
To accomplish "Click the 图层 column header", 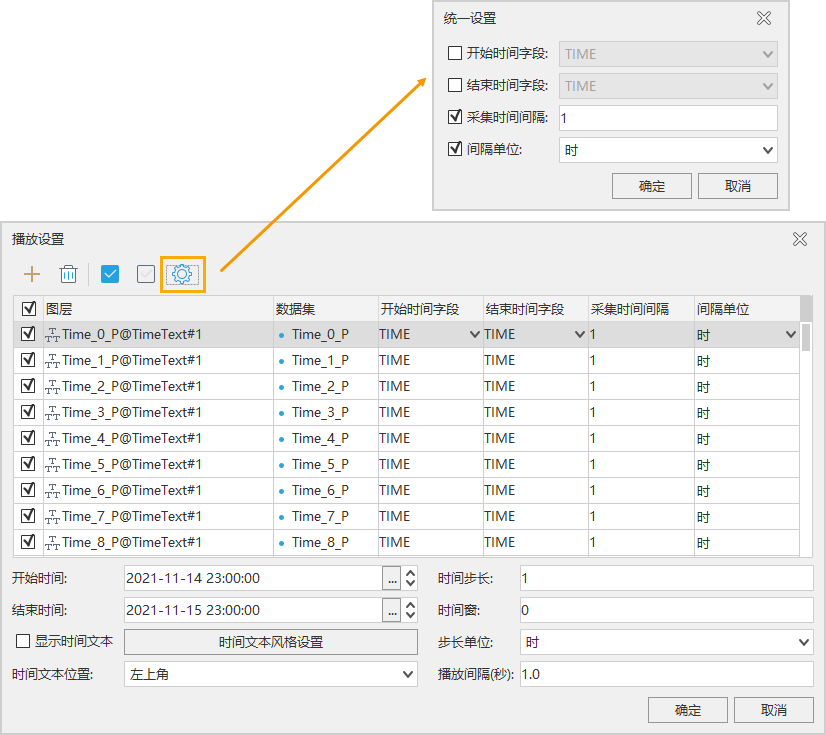I will pos(158,309).
